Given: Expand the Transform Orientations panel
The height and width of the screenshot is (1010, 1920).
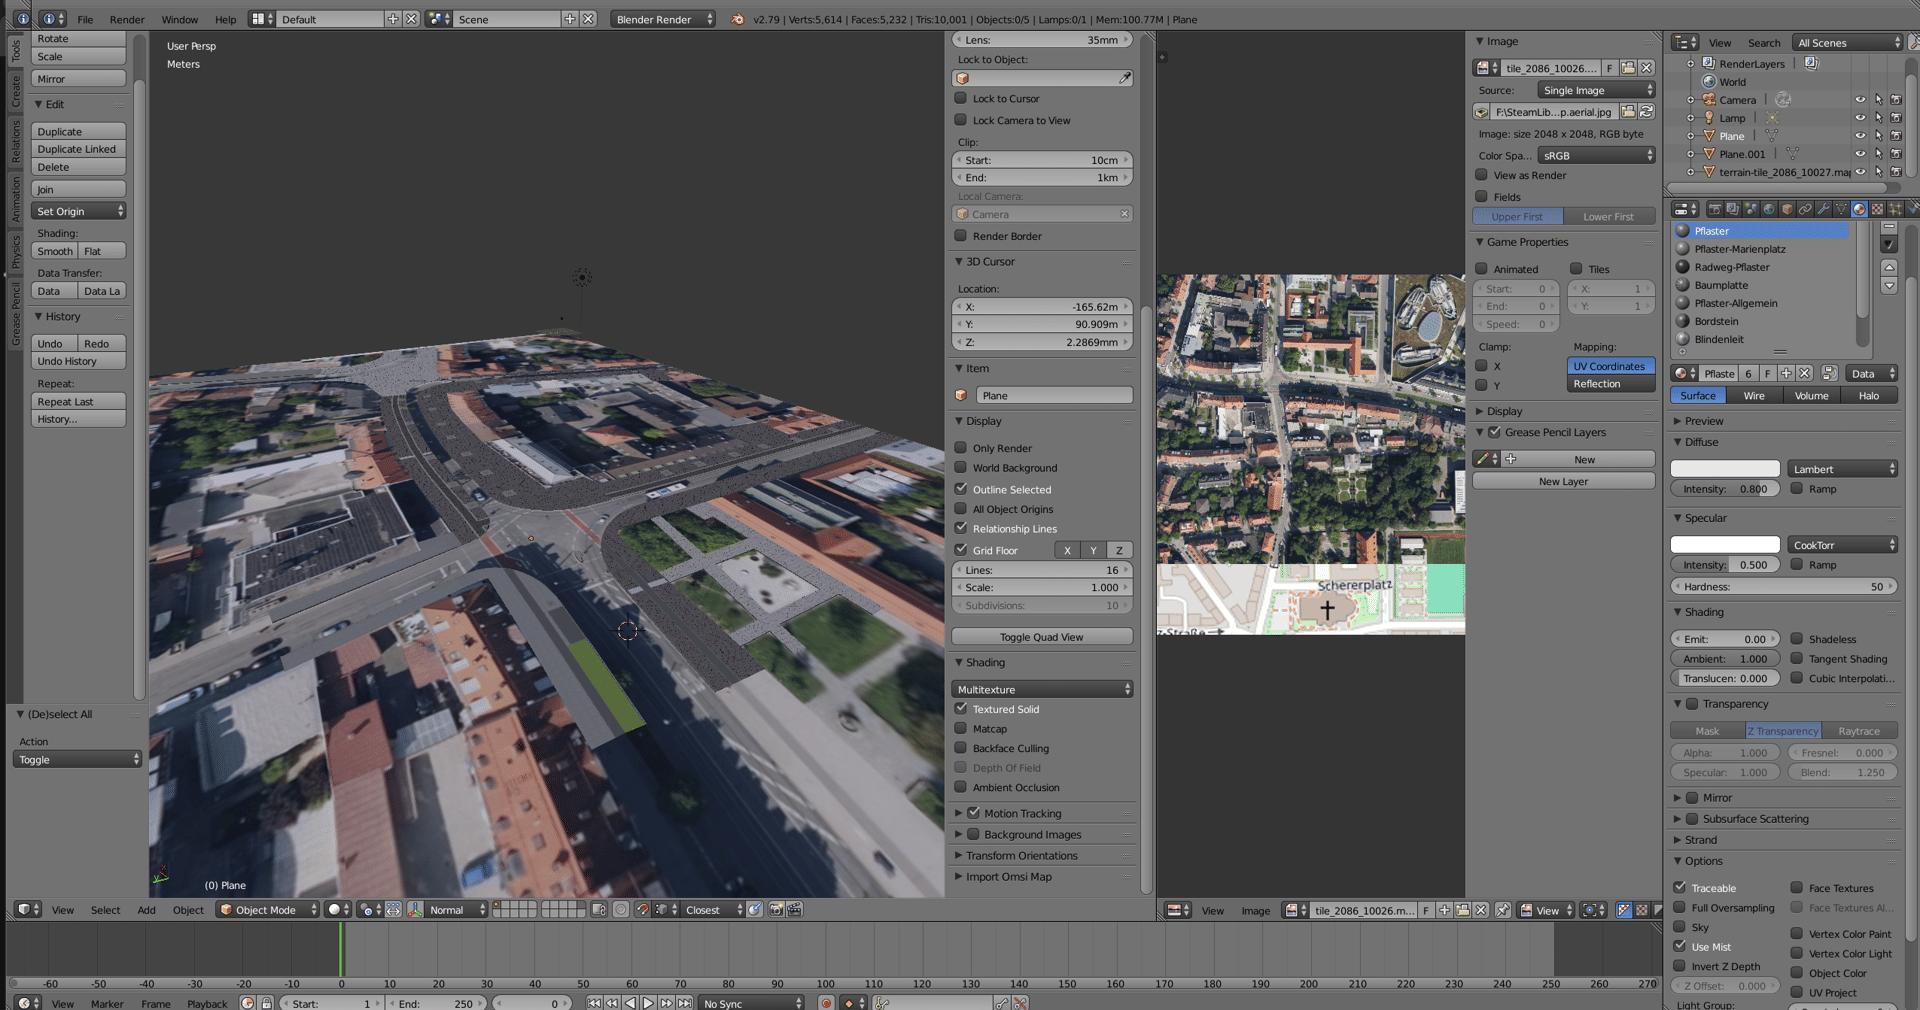Looking at the screenshot, I should pyautogui.click(x=1021, y=856).
